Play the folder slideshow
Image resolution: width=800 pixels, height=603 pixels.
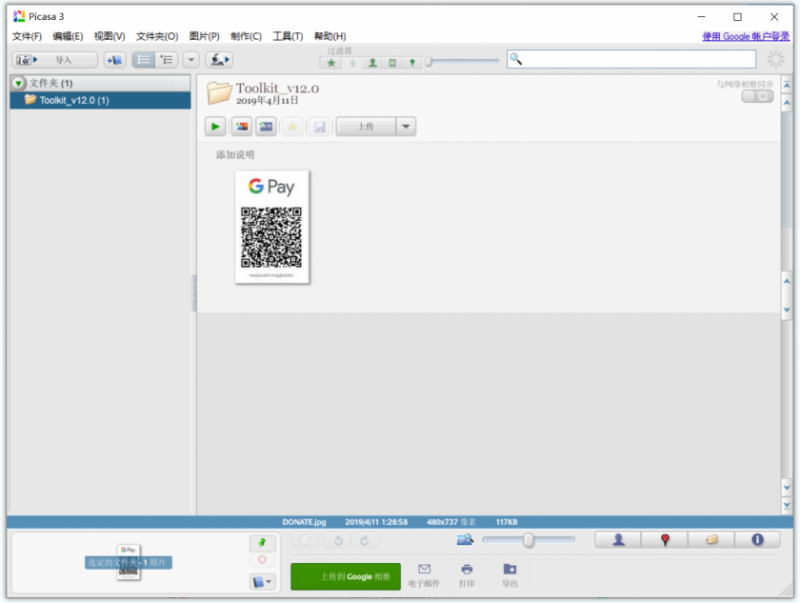[216, 127]
